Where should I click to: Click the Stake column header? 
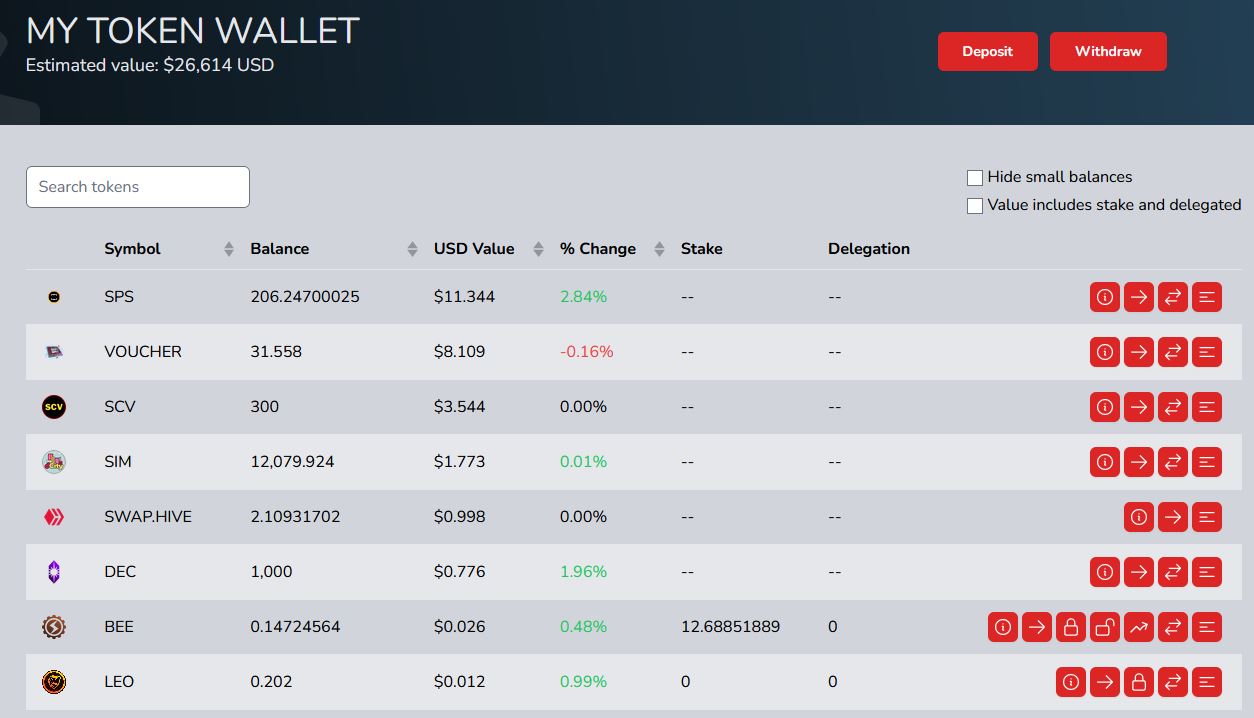pos(702,249)
